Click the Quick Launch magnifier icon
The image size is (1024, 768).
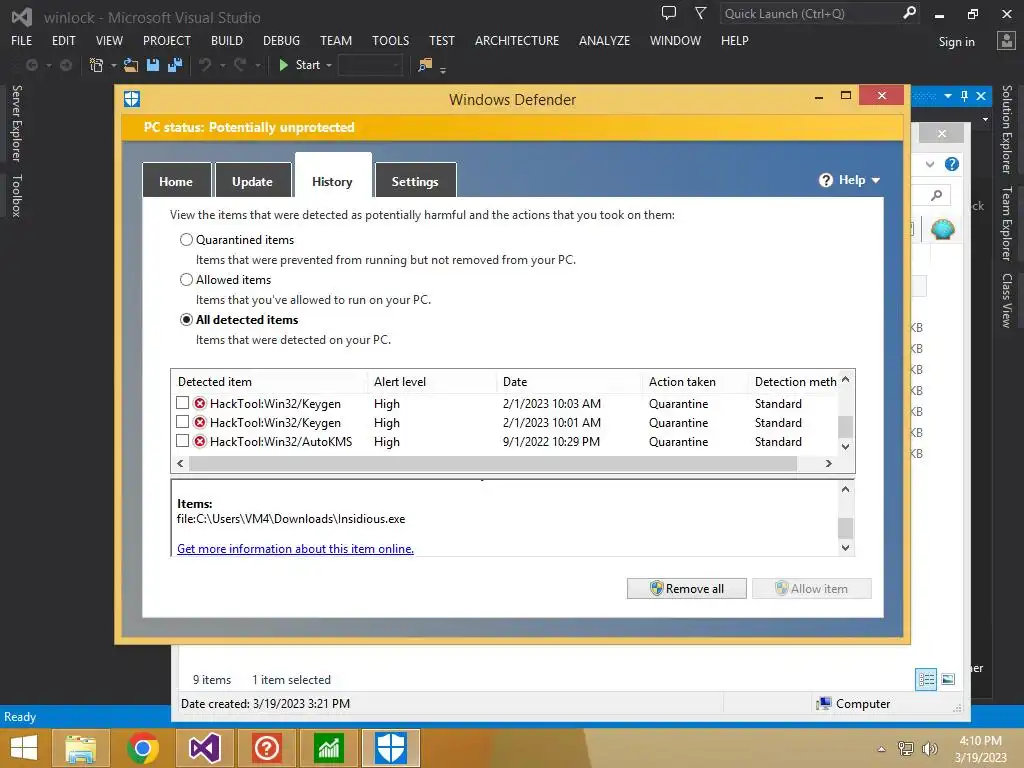pos(908,13)
